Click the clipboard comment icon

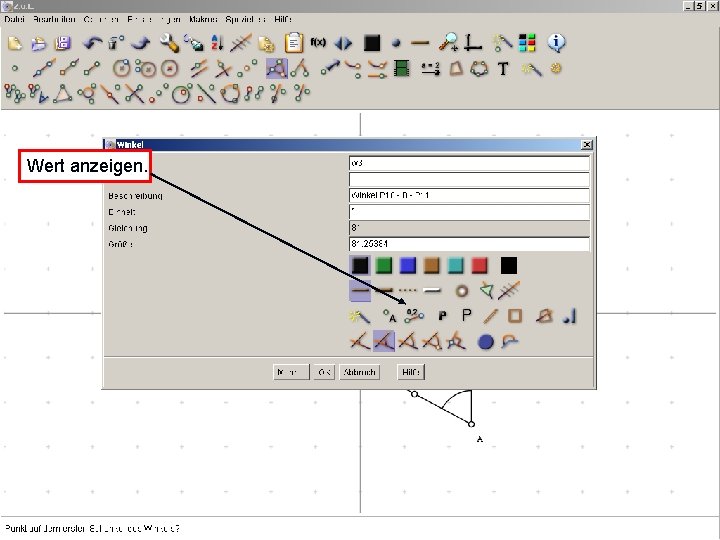click(x=293, y=43)
